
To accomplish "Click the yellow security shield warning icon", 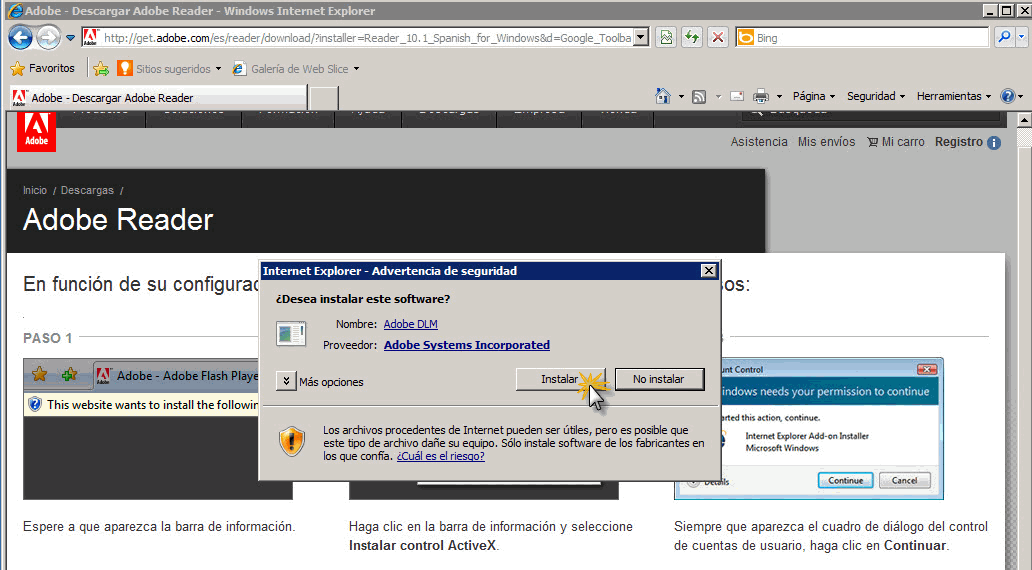I will point(292,442).
